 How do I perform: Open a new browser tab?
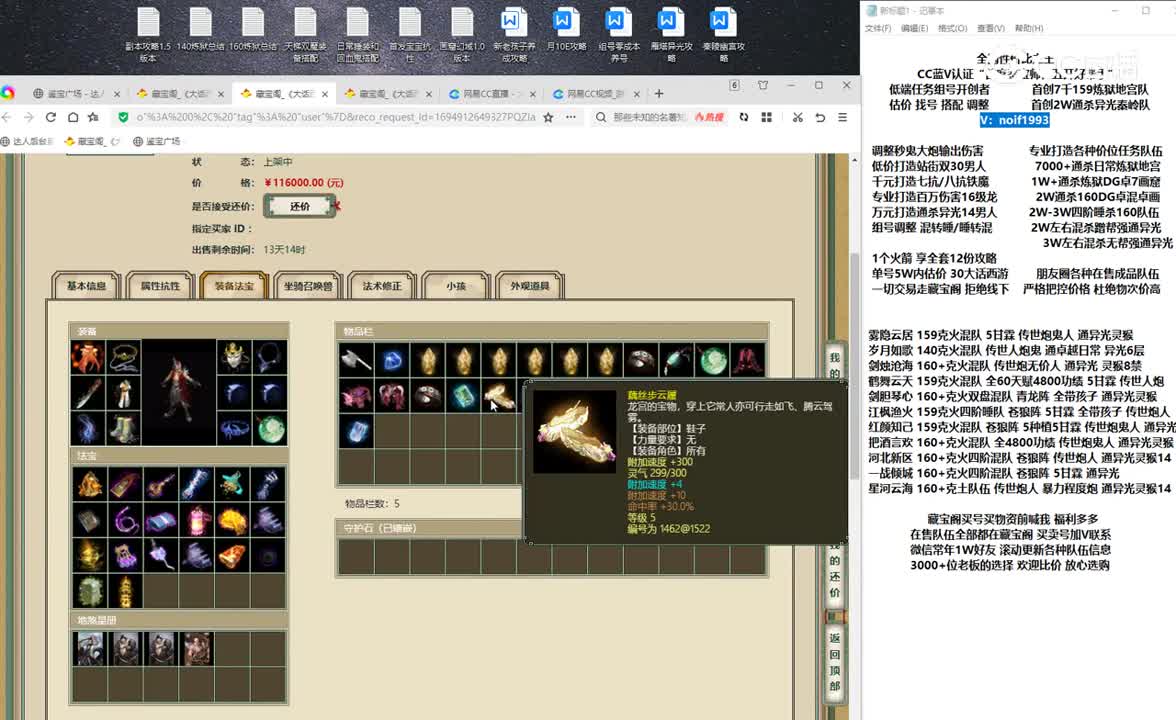coord(659,94)
